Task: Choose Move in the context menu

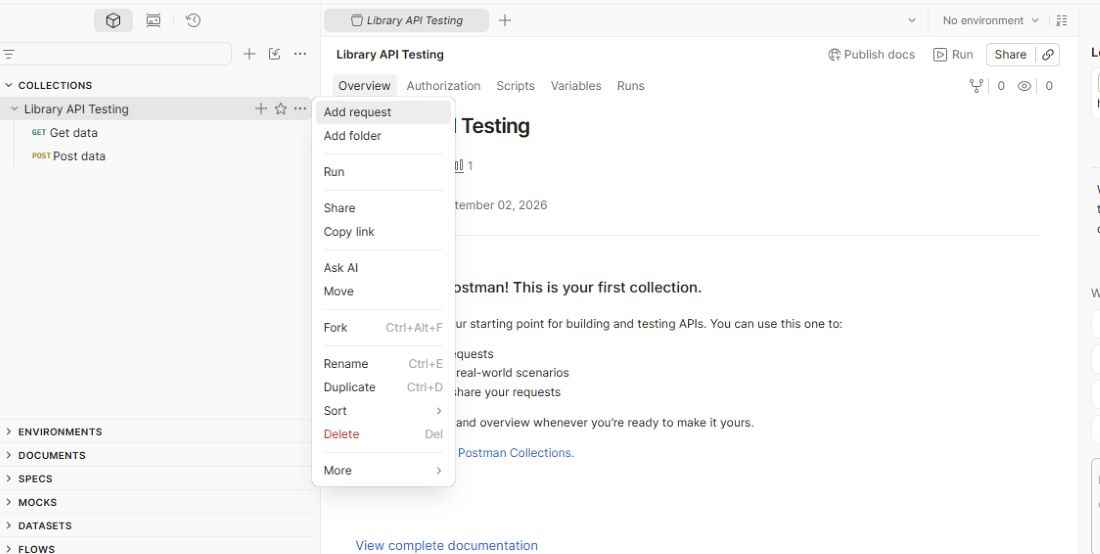Action: (x=383, y=291)
